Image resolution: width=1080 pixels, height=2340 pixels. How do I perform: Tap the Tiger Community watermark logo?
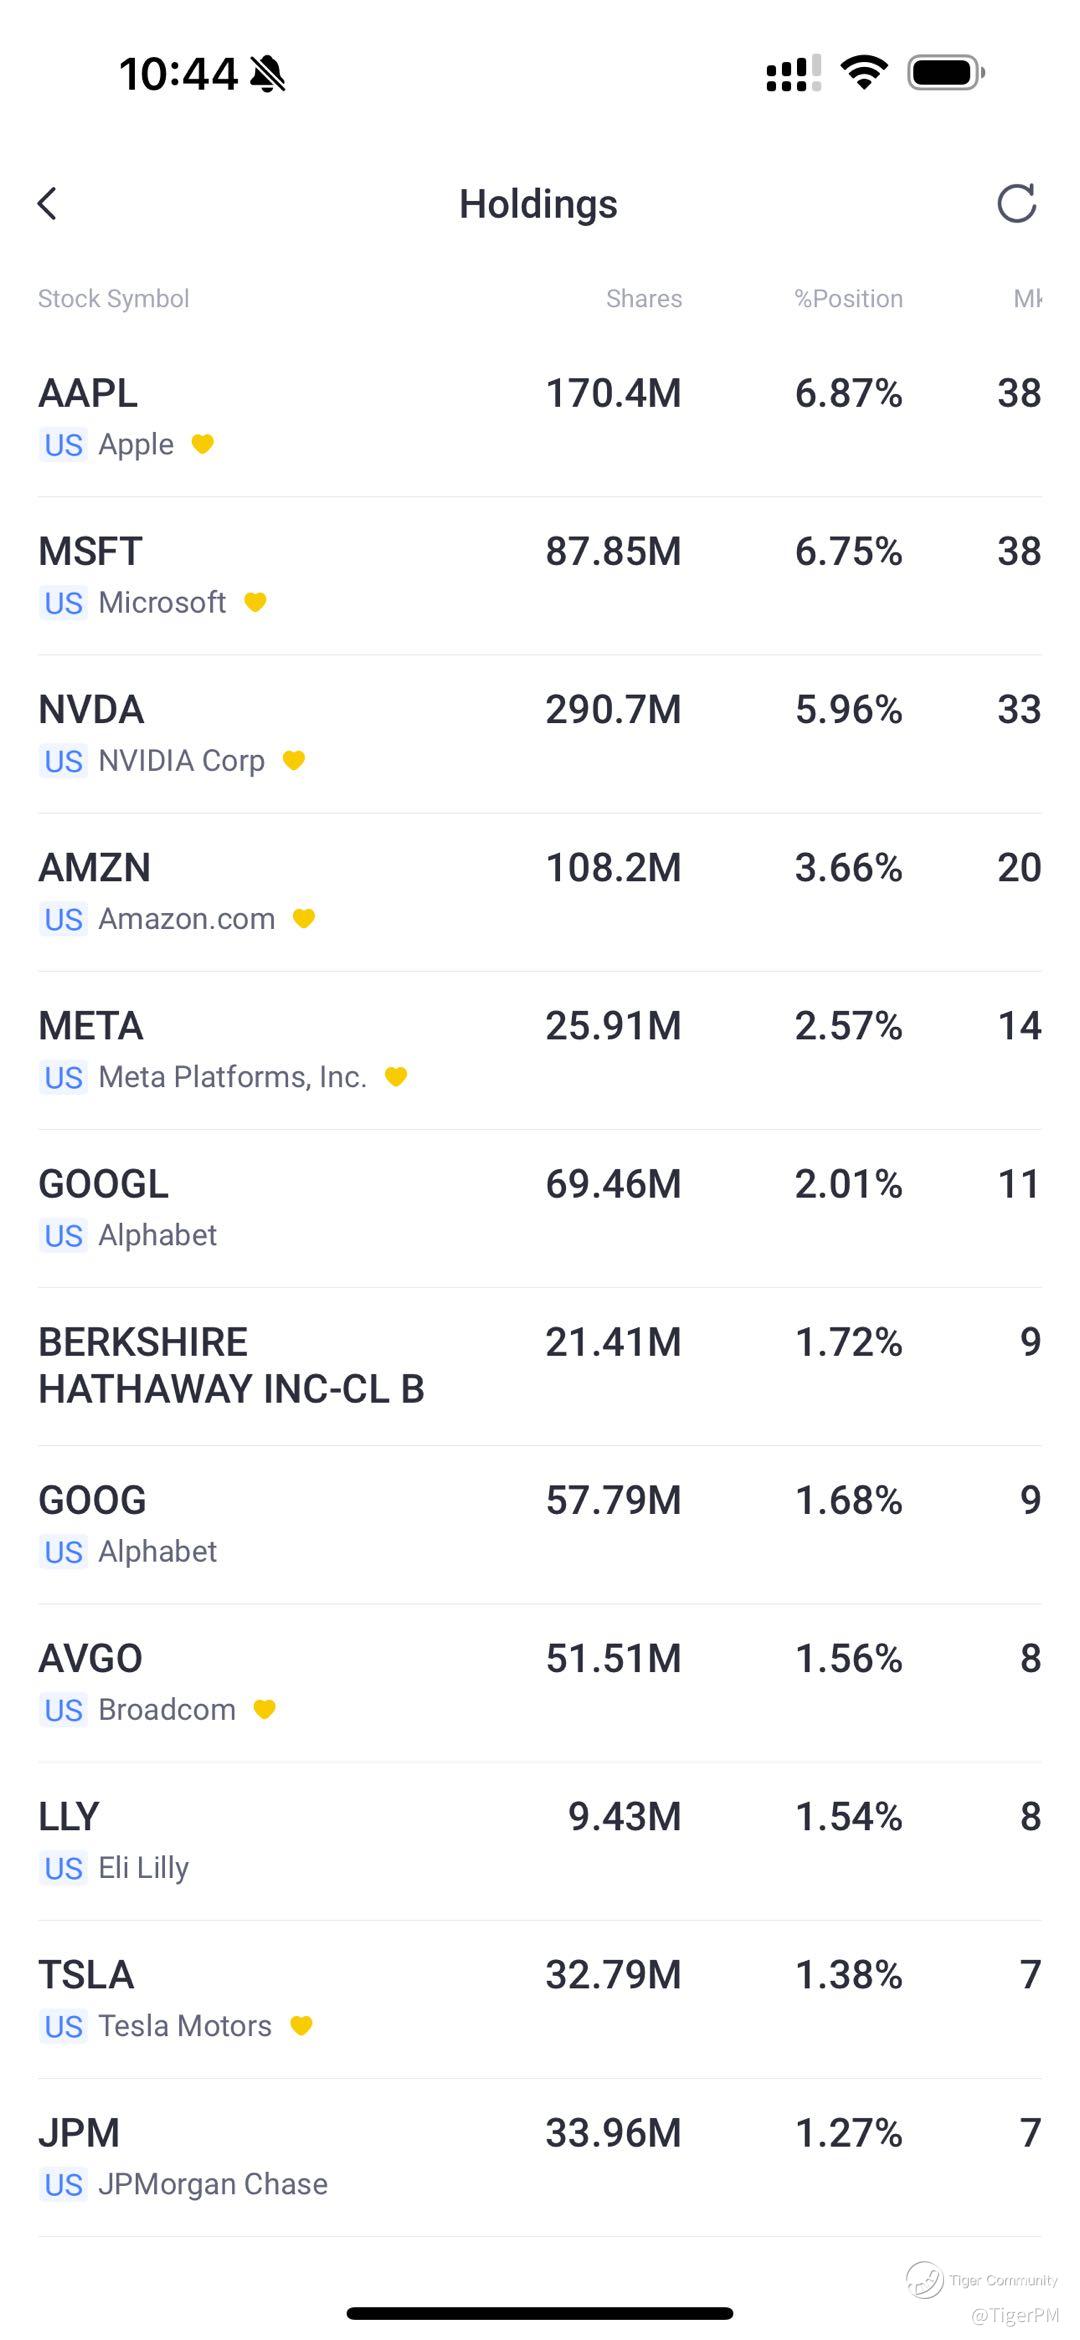pyautogui.click(x=925, y=2280)
